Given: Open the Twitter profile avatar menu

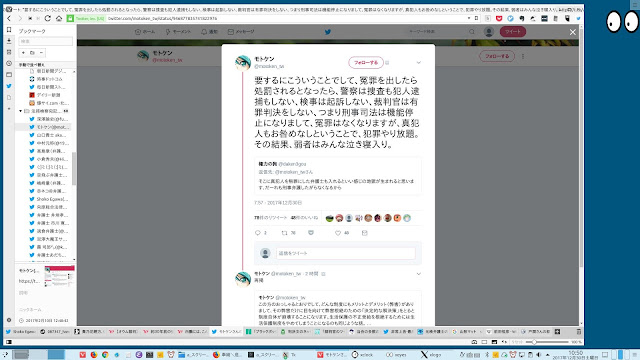Looking at the screenshot, I should click(x=489, y=31).
